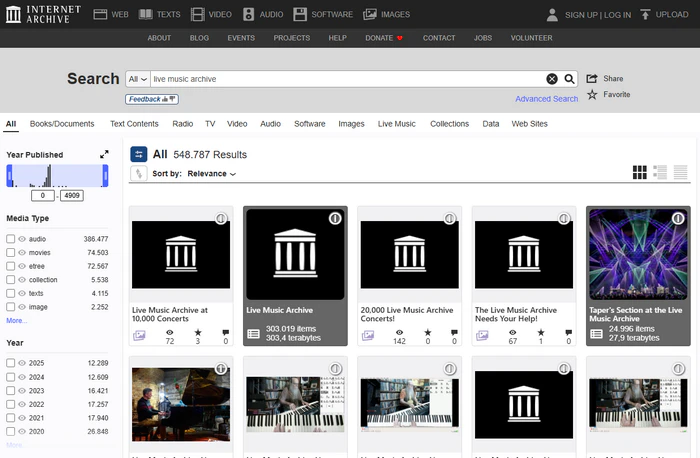Open the Sort by Relevance dropdown
This screenshot has width=700, height=458.
(x=212, y=174)
